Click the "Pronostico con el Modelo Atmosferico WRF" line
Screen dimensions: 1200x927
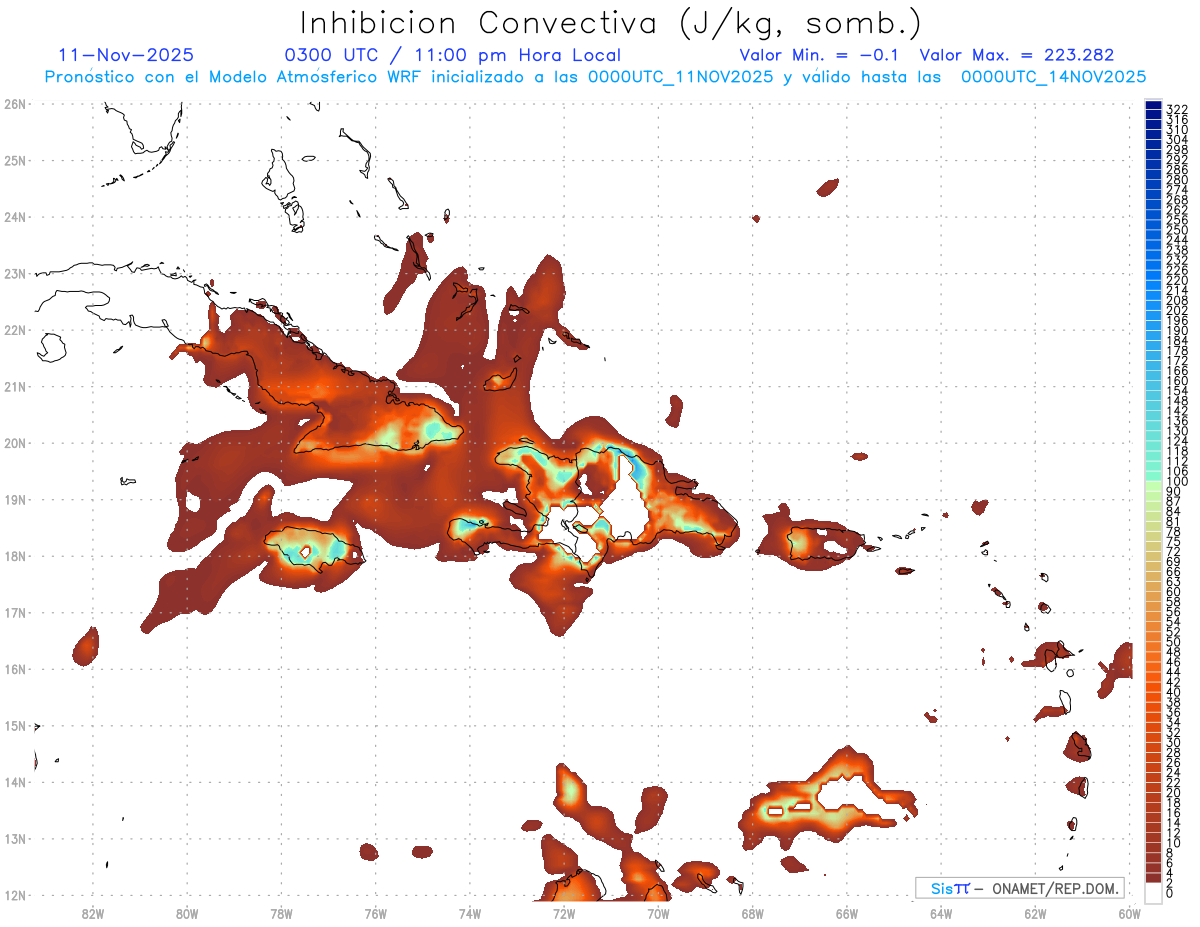coord(595,77)
